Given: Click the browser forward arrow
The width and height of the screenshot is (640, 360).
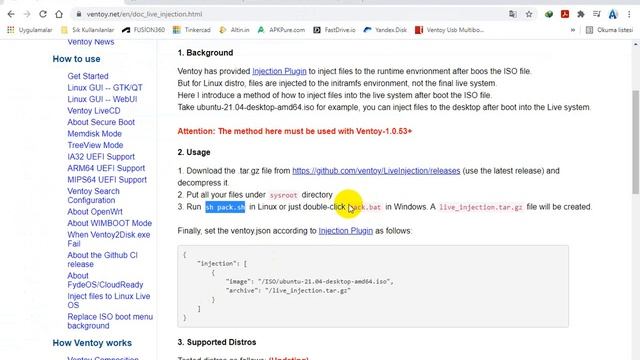Looking at the screenshot, I should coord(27,14).
